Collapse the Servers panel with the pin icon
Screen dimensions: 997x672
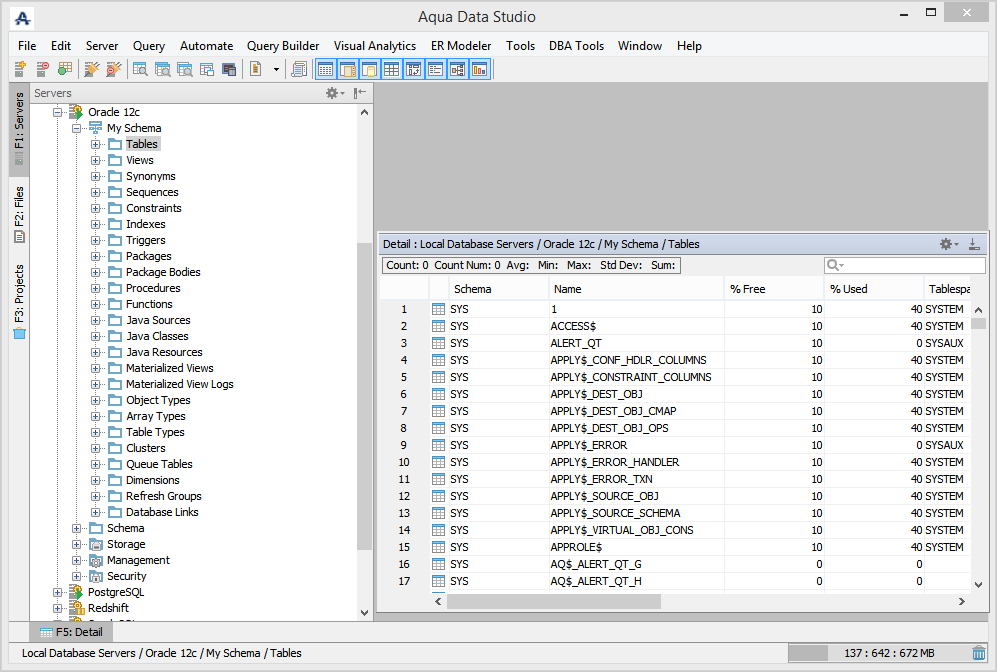[360, 93]
